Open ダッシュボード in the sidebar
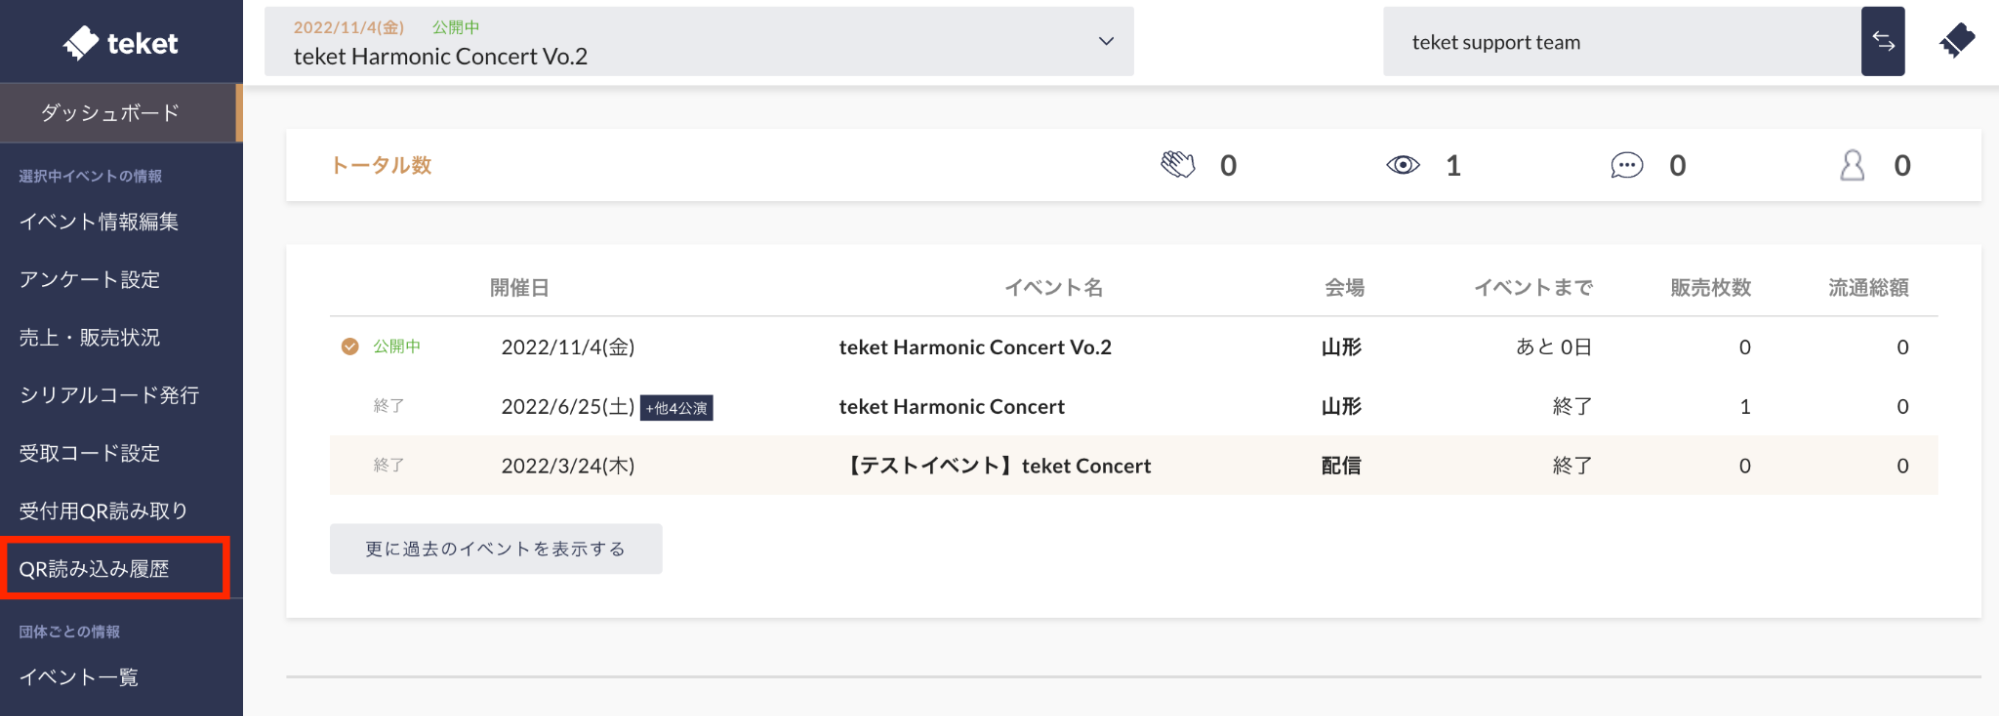Viewport: 1999px width, 717px height. [x=121, y=113]
